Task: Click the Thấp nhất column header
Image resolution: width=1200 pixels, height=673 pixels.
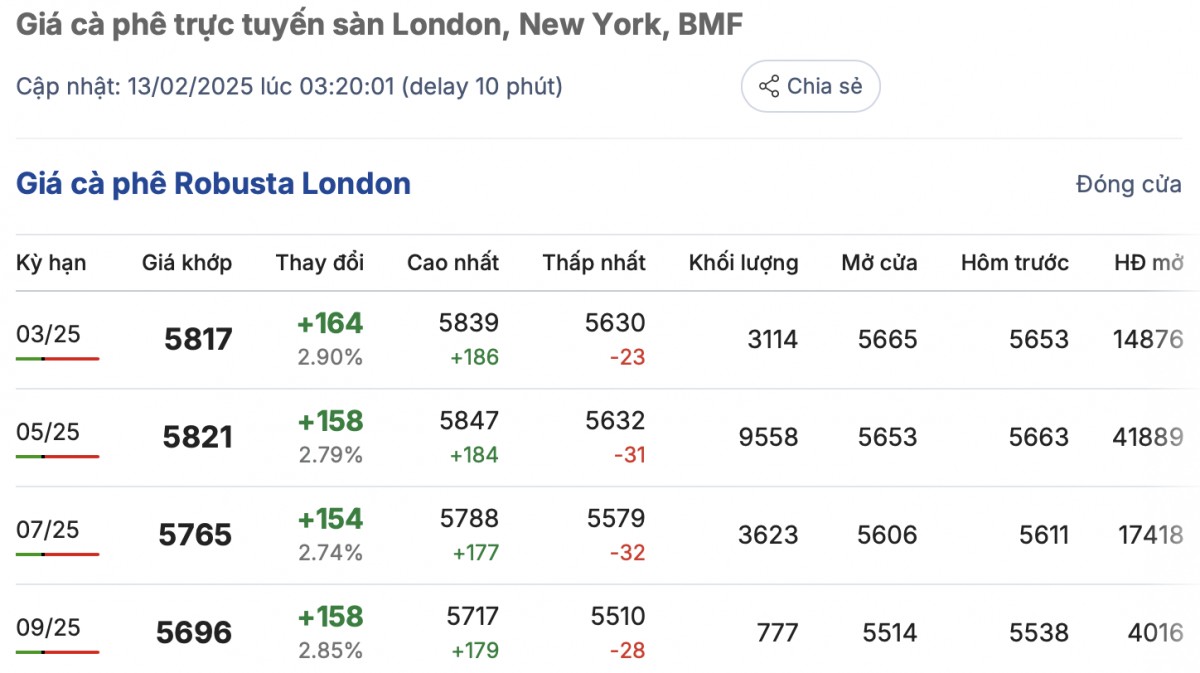Action: point(594,263)
